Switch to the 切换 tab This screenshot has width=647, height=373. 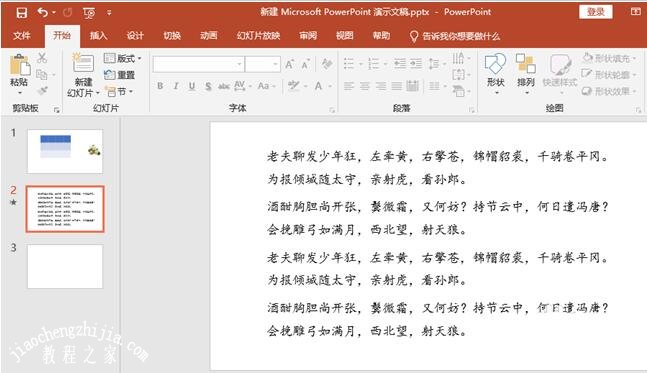point(172,36)
